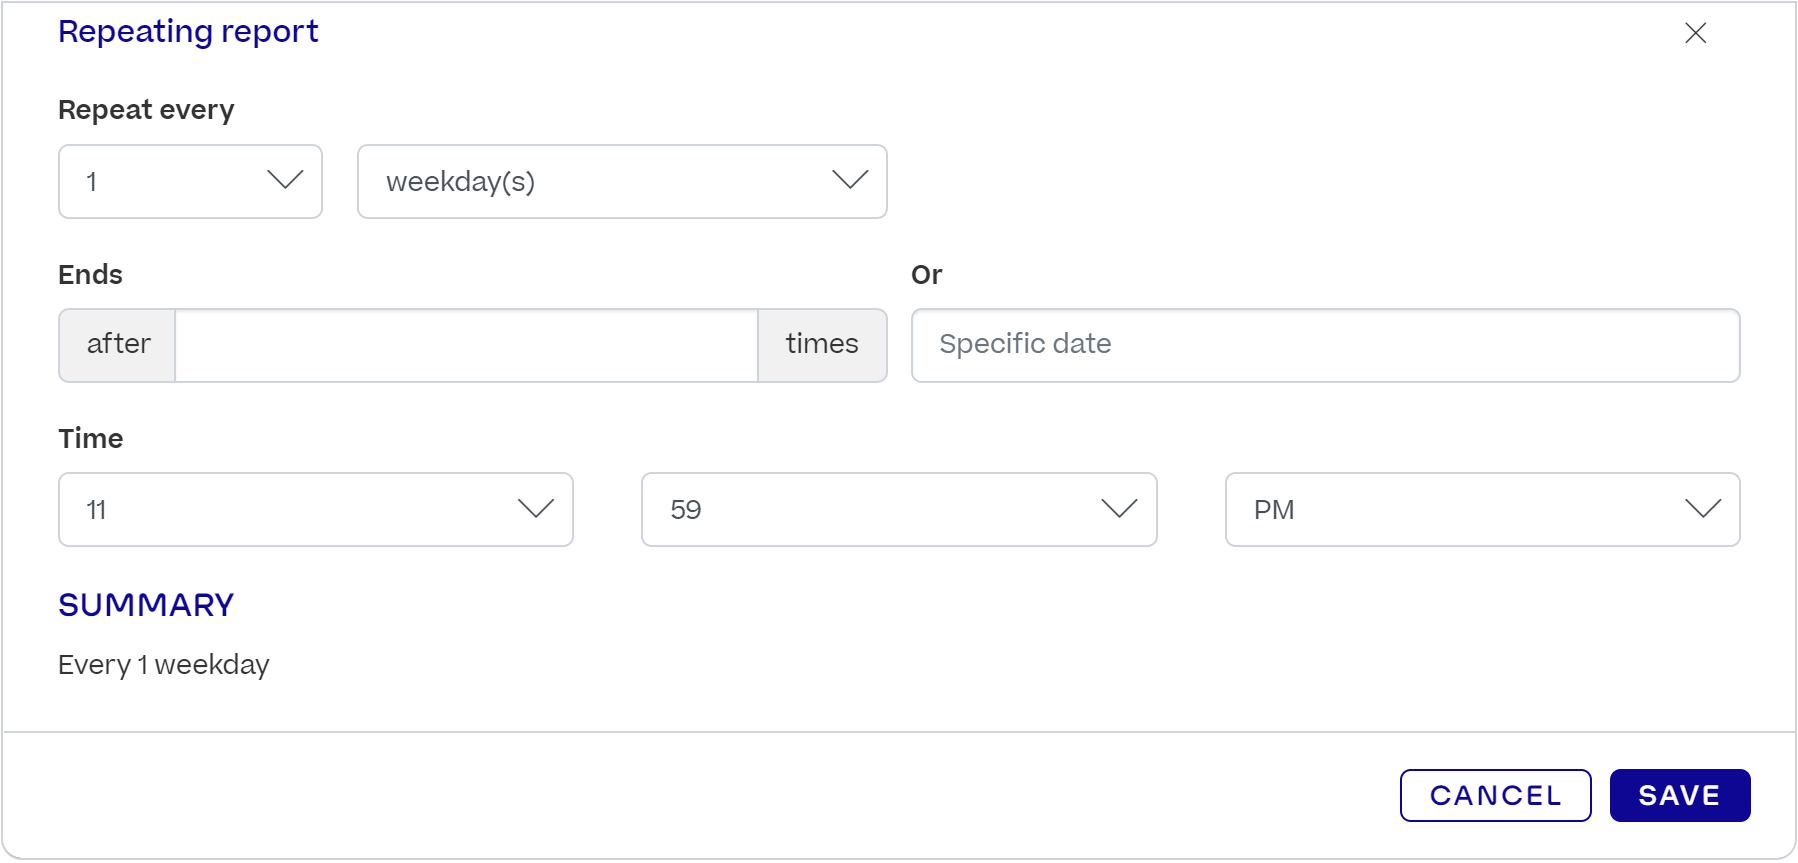The height and width of the screenshot is (863, 1798).
Task: Open the AM/PM dropdown
Action: pos(1481,510)
